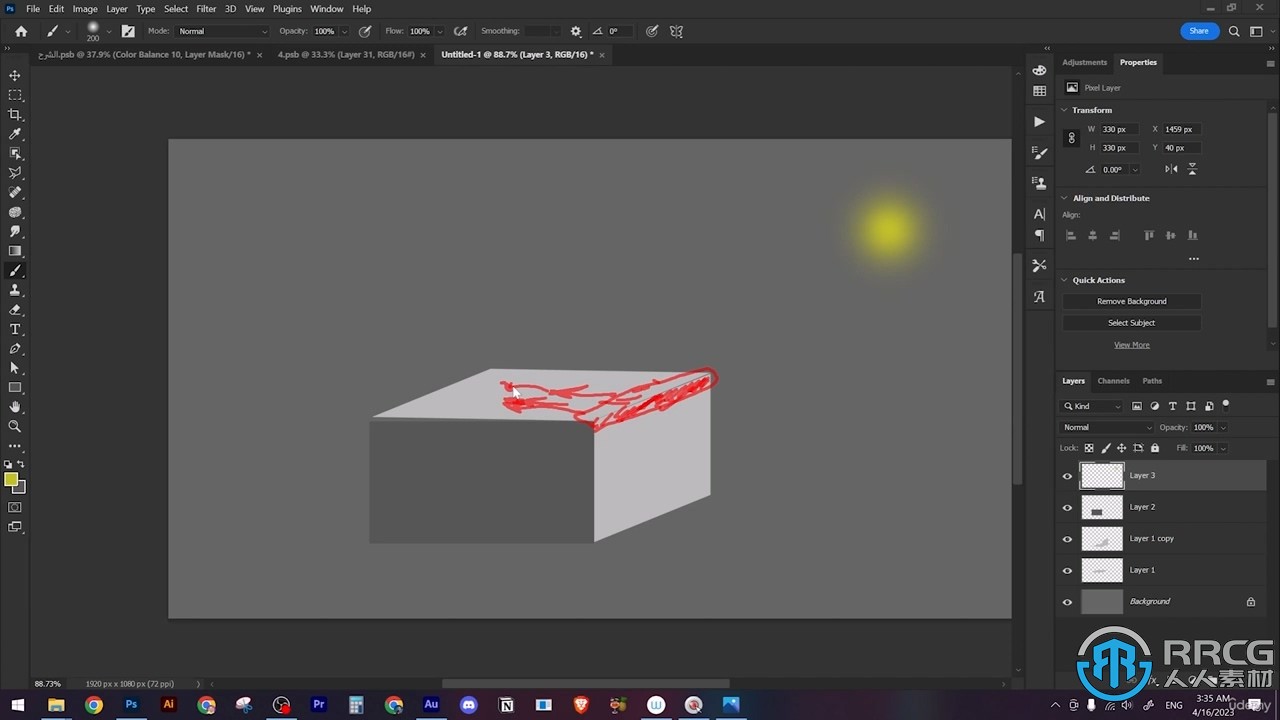Screen dimensions: 1280x720
Task: Select the Brush tool in the toolbox
Action: click(15, 270)
